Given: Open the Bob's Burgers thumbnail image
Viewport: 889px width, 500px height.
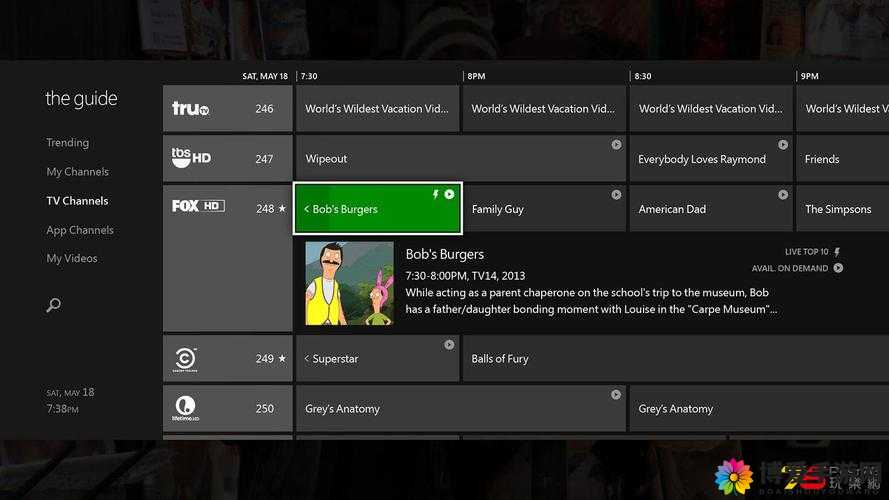Looking at the screenshot, I should coord(349,283).
